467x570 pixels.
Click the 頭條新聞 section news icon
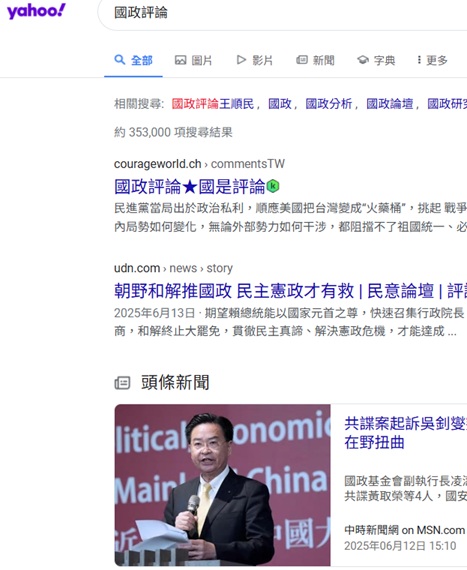[122, 383]
